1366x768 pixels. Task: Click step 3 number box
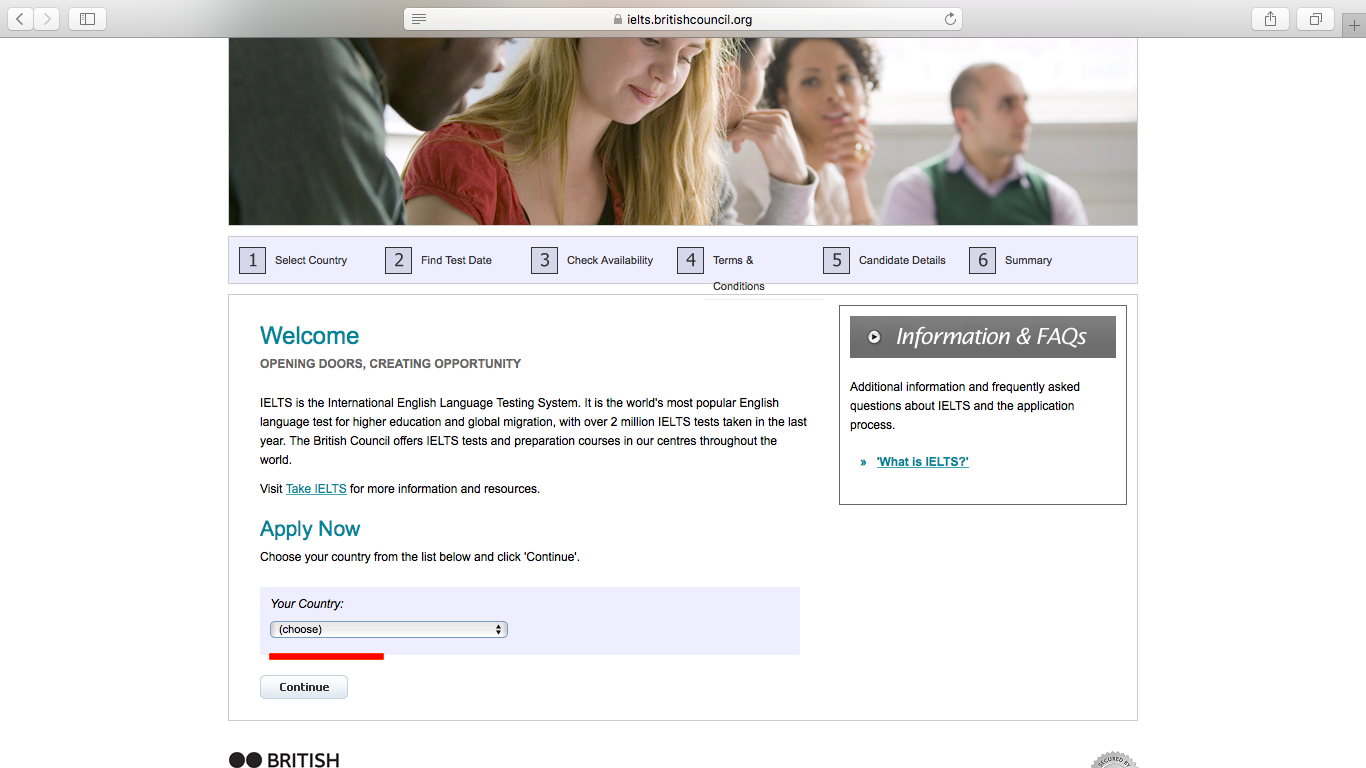[x=544, y=260]
